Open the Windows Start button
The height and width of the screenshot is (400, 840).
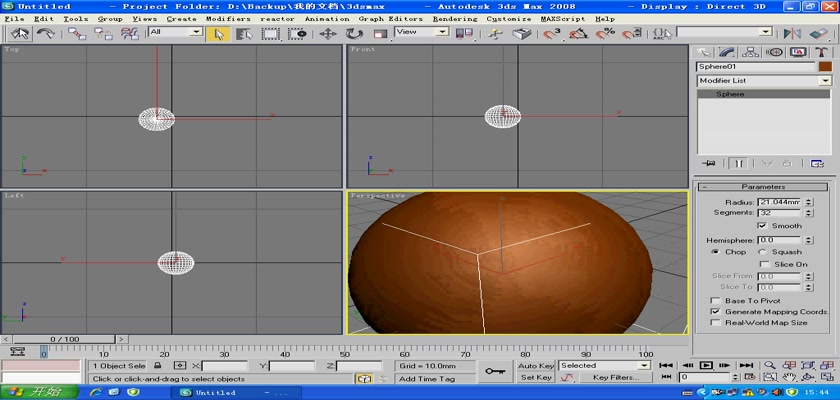click(x=39, y=393)
